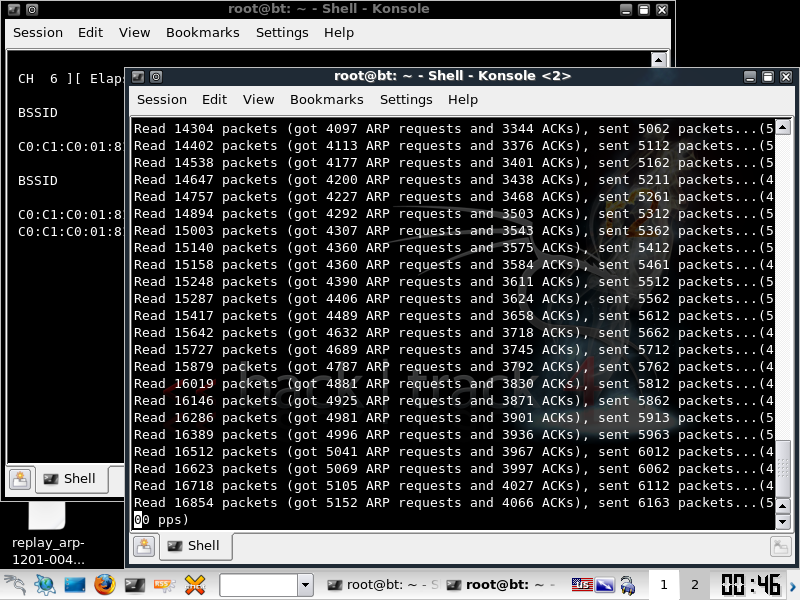Click the new session icon in back Konsole
800x600 pixels.
[x=19, y=479]
